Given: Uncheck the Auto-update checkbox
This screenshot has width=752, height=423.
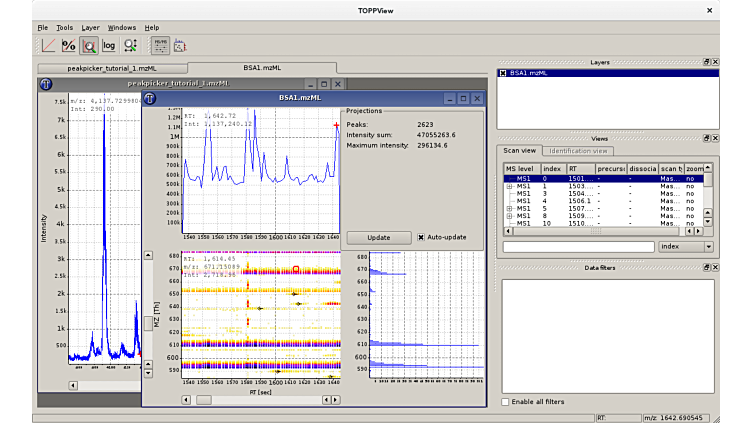Looking at the screenshot, I should (x=421, y=238).
